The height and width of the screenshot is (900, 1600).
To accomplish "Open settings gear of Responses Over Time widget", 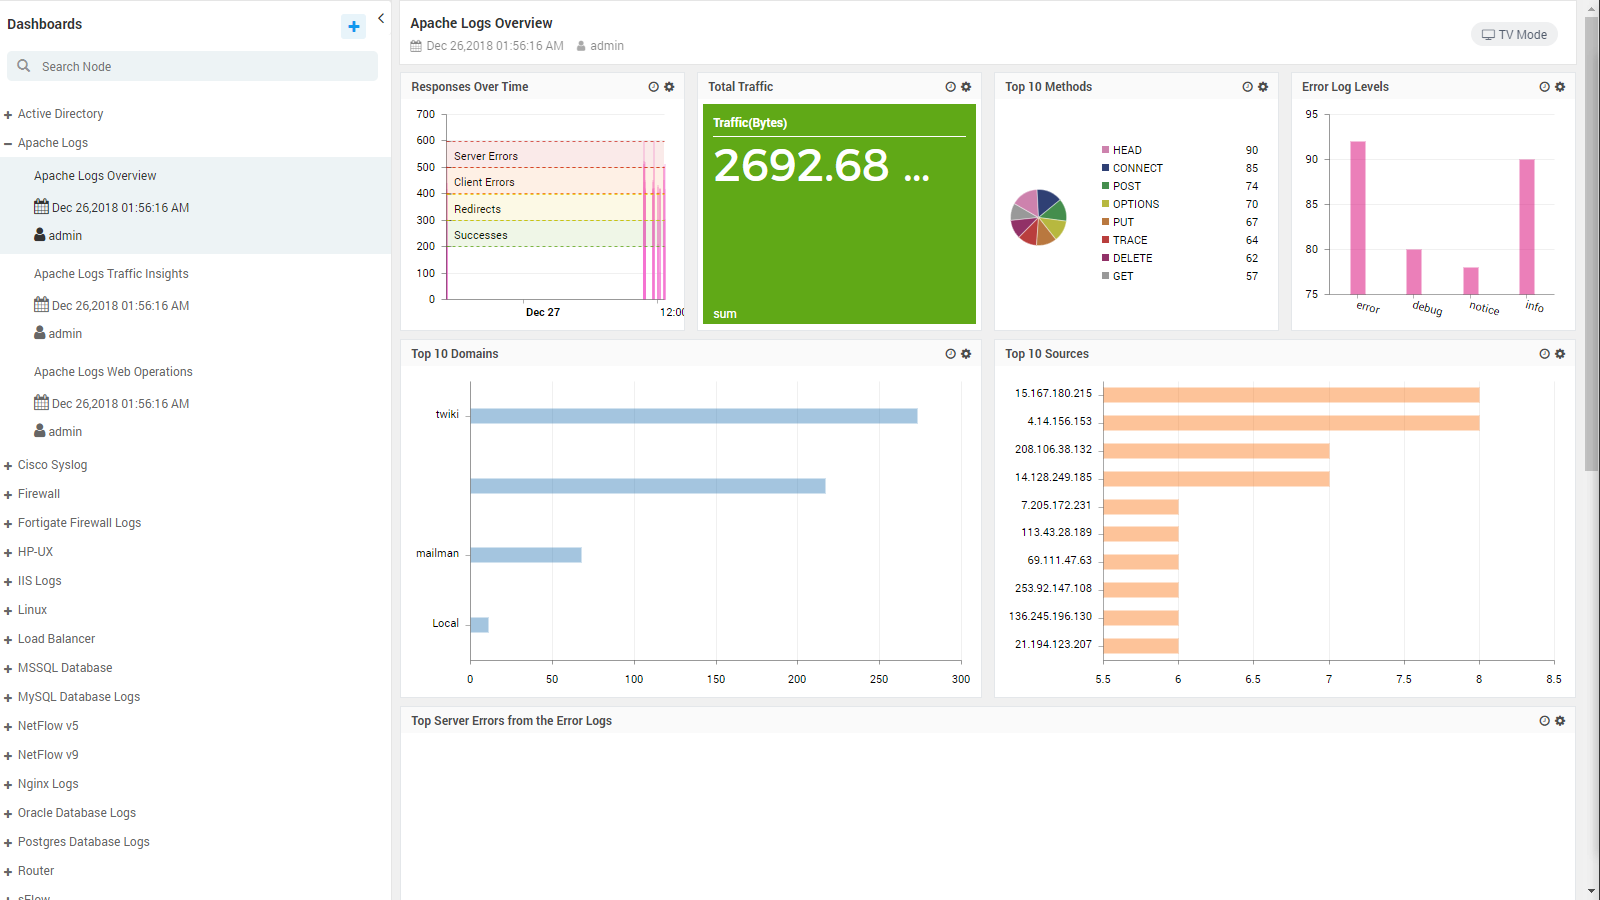I will tap(669, 87).
